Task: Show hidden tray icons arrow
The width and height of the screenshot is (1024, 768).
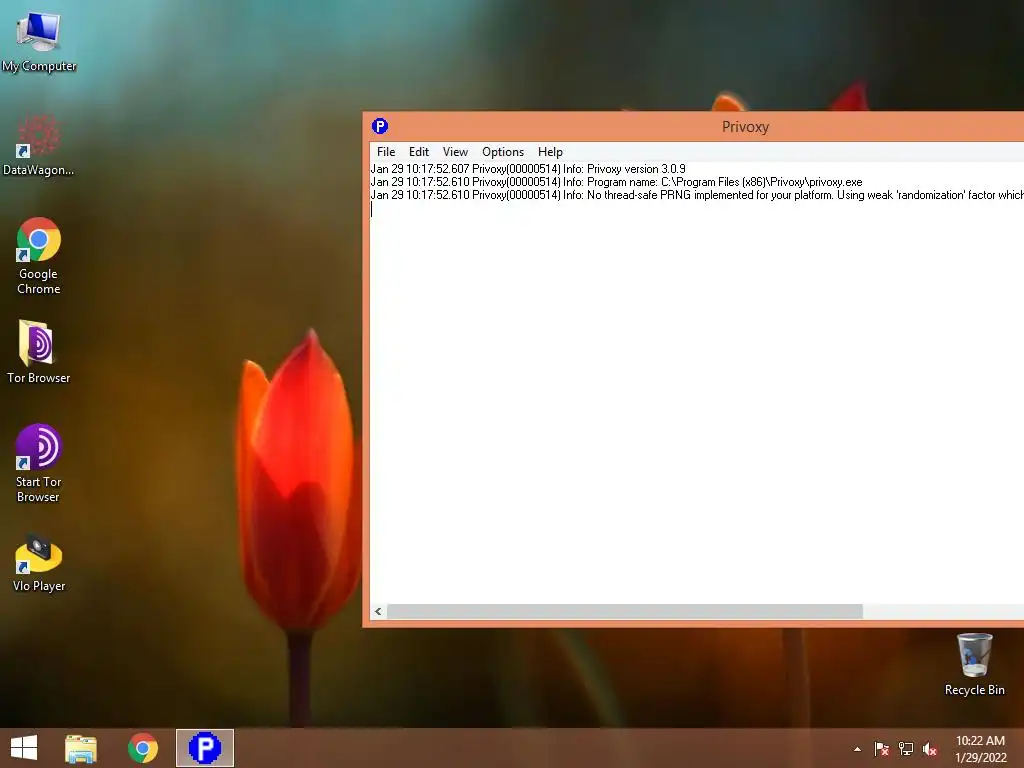Action: coord(857,749)
